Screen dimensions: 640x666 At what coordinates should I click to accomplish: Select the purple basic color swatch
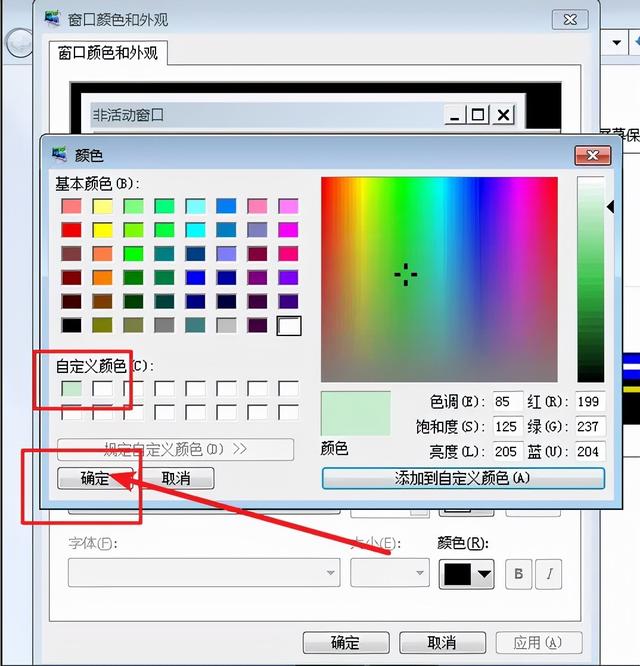(257, 278)
